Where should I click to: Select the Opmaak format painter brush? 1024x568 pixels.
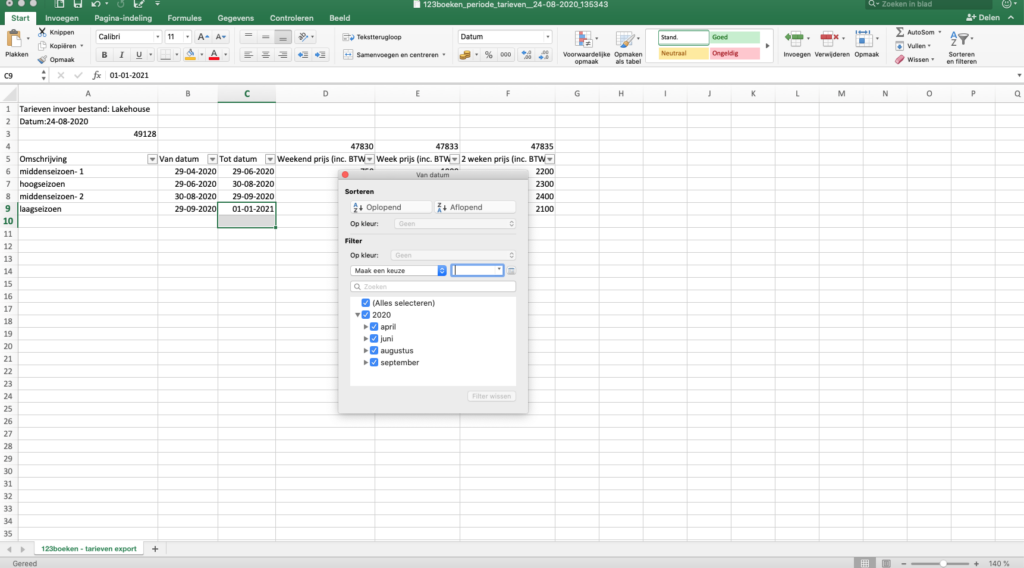coord(42,59)
